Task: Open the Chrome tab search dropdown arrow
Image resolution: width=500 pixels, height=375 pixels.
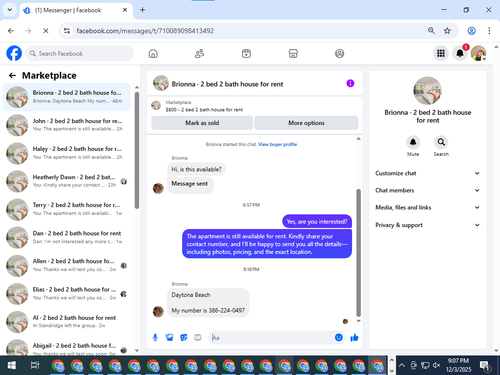Action: tap(10, 10)
